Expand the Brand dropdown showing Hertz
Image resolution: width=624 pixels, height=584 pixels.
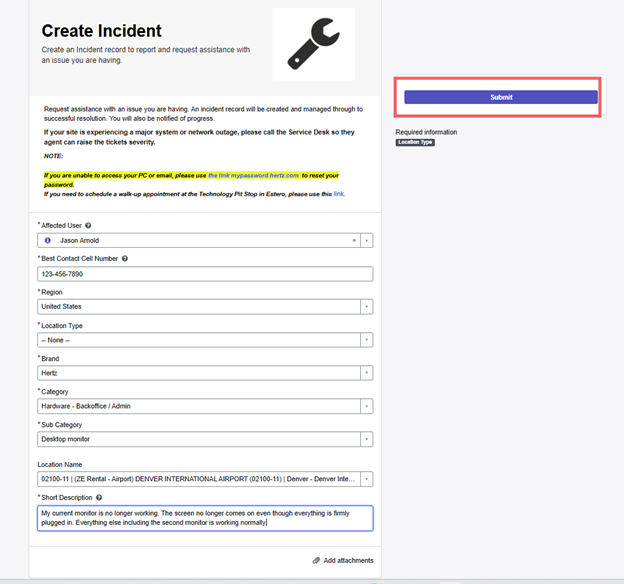point(367,373)
